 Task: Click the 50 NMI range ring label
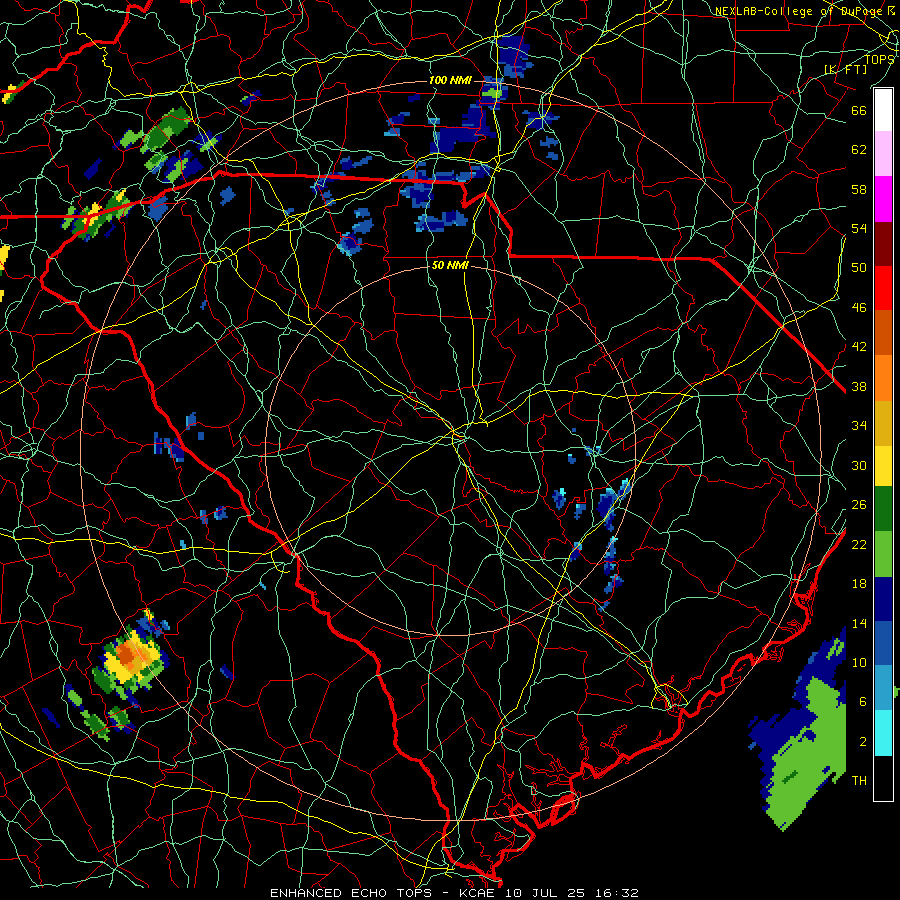450,265
